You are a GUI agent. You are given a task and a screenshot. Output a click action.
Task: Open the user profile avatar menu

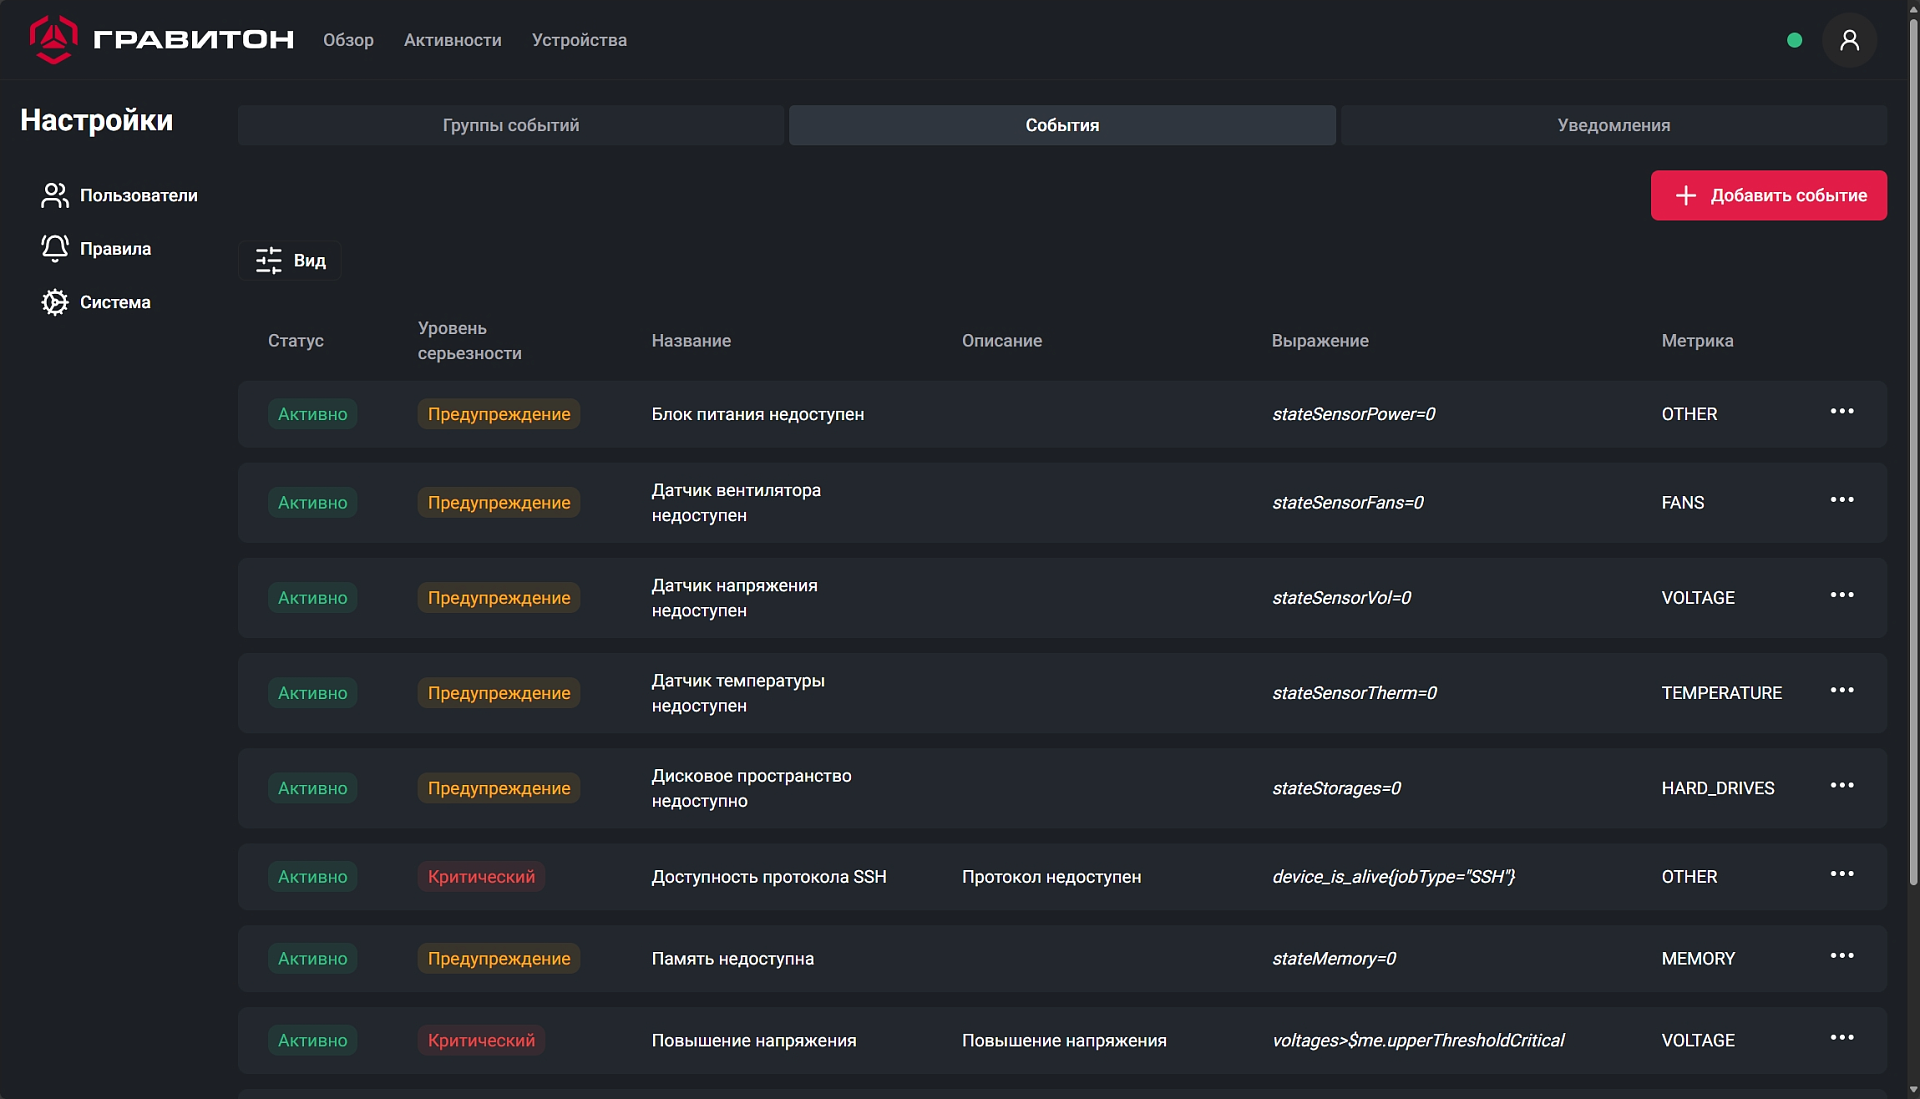1849,40
